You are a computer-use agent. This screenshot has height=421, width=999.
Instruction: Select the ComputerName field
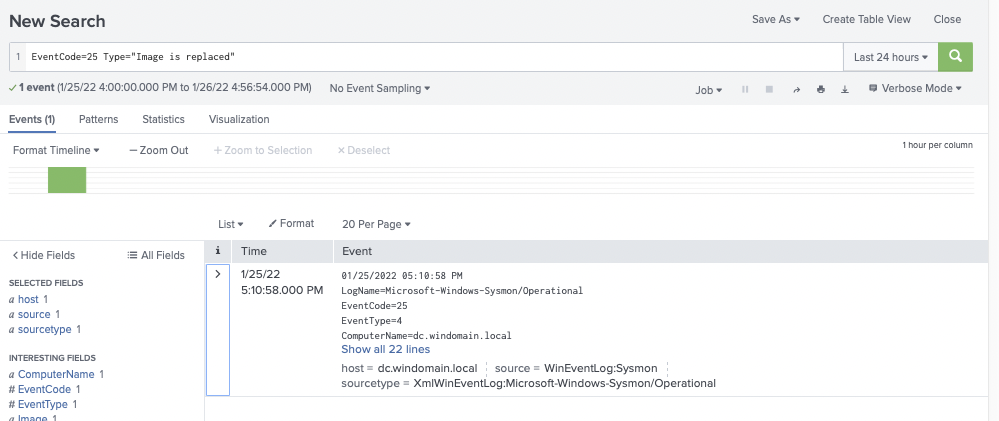pyautogui.click(x=56, y=374)
